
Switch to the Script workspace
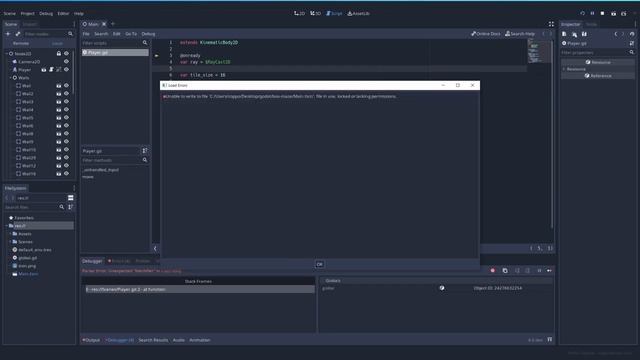(x=334, y=13)
